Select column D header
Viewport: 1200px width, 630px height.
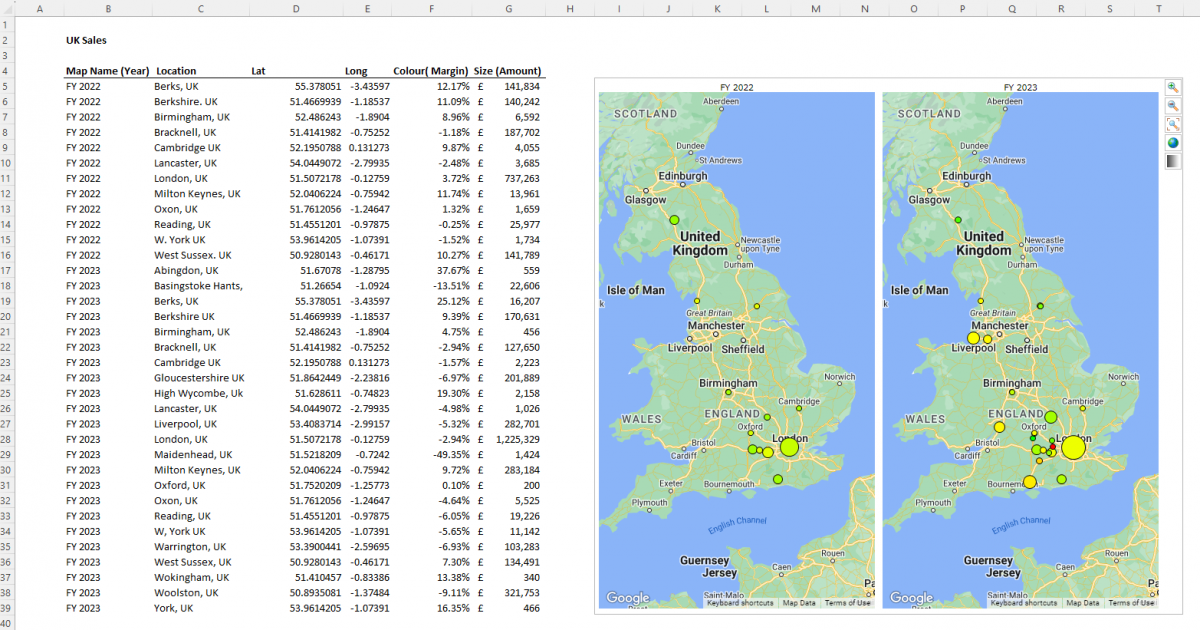pyautogui.click(x=296, y=8)
